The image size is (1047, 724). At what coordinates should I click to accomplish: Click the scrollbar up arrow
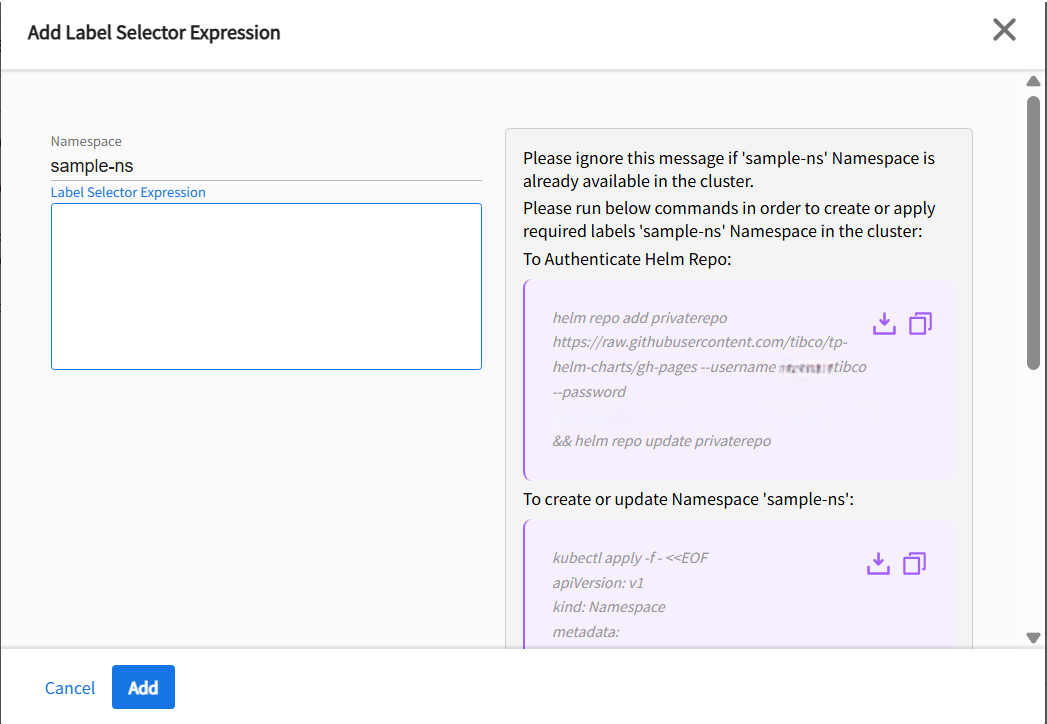(1033, 82)
